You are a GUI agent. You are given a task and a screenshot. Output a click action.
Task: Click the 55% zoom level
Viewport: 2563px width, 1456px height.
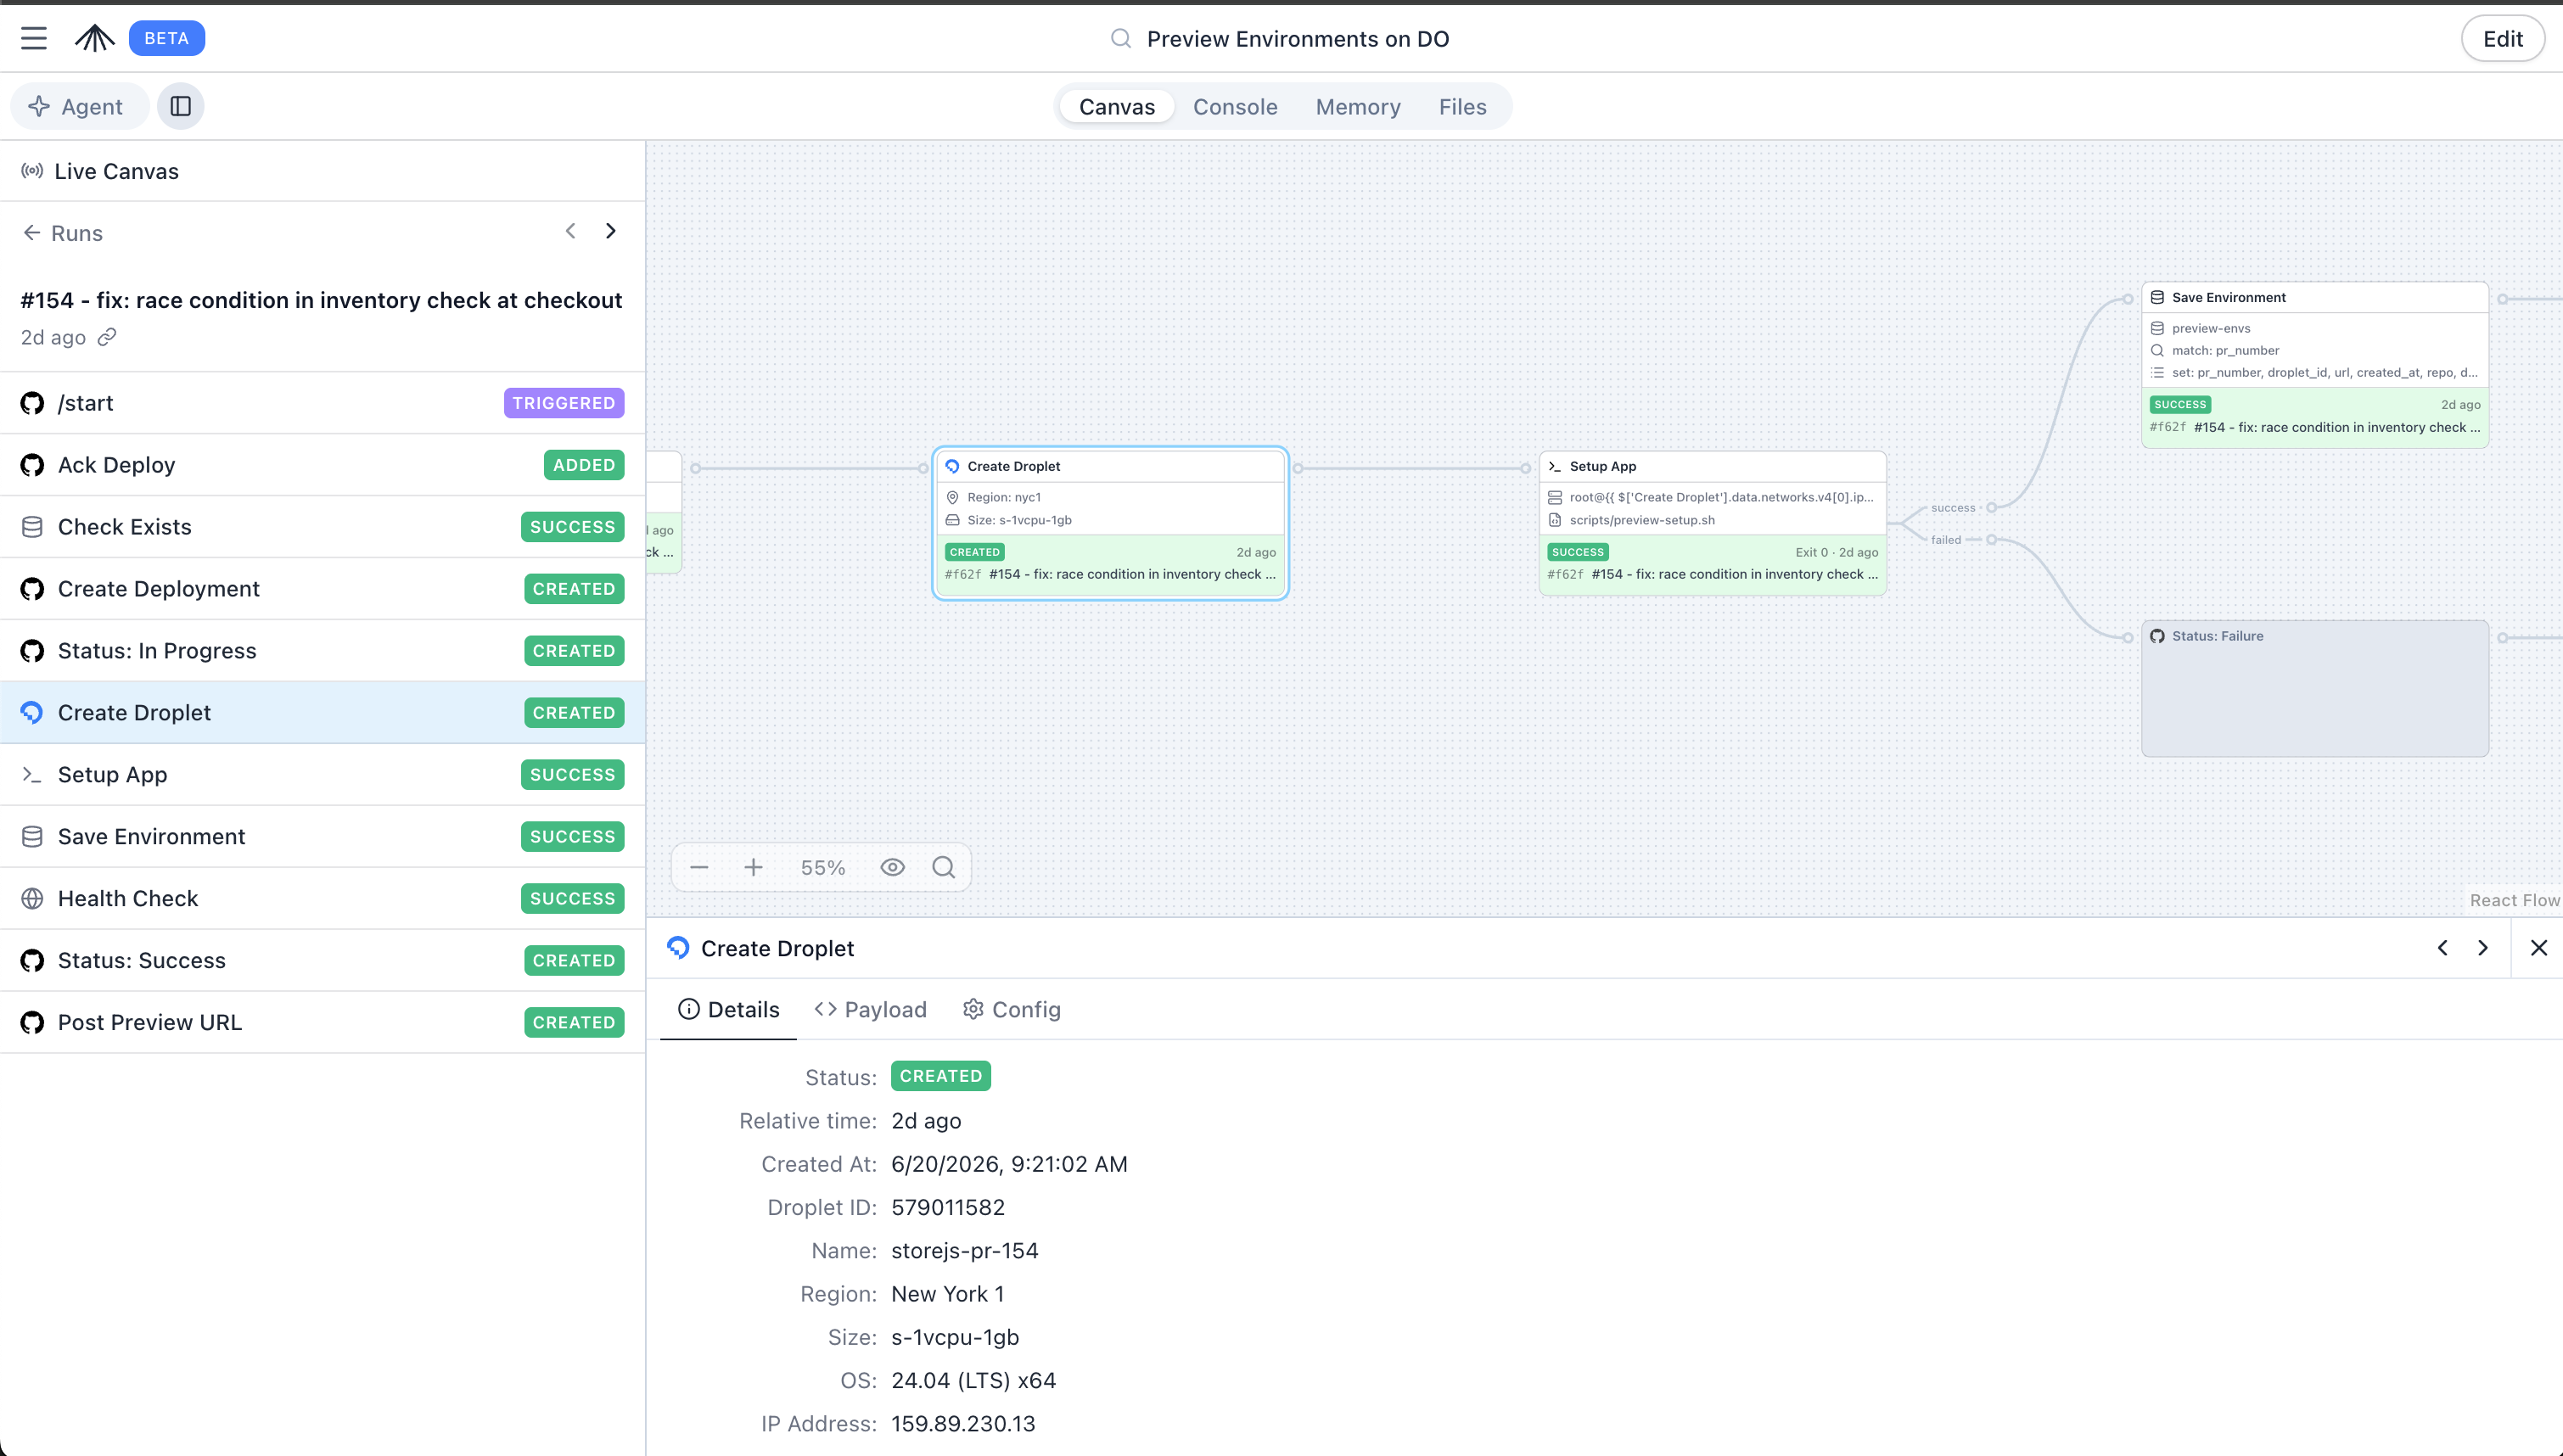click(822, 867)
